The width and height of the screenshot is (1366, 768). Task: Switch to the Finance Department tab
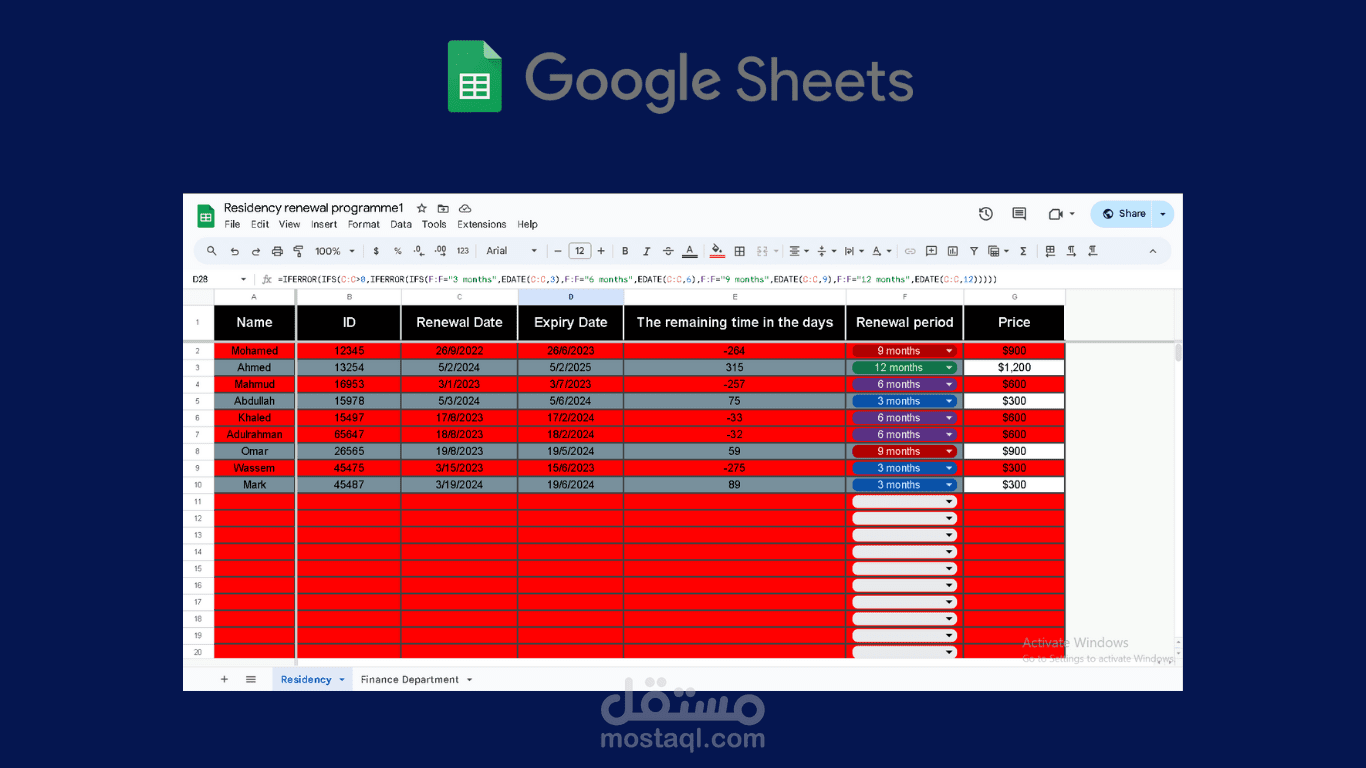click(x=416, y=680)
